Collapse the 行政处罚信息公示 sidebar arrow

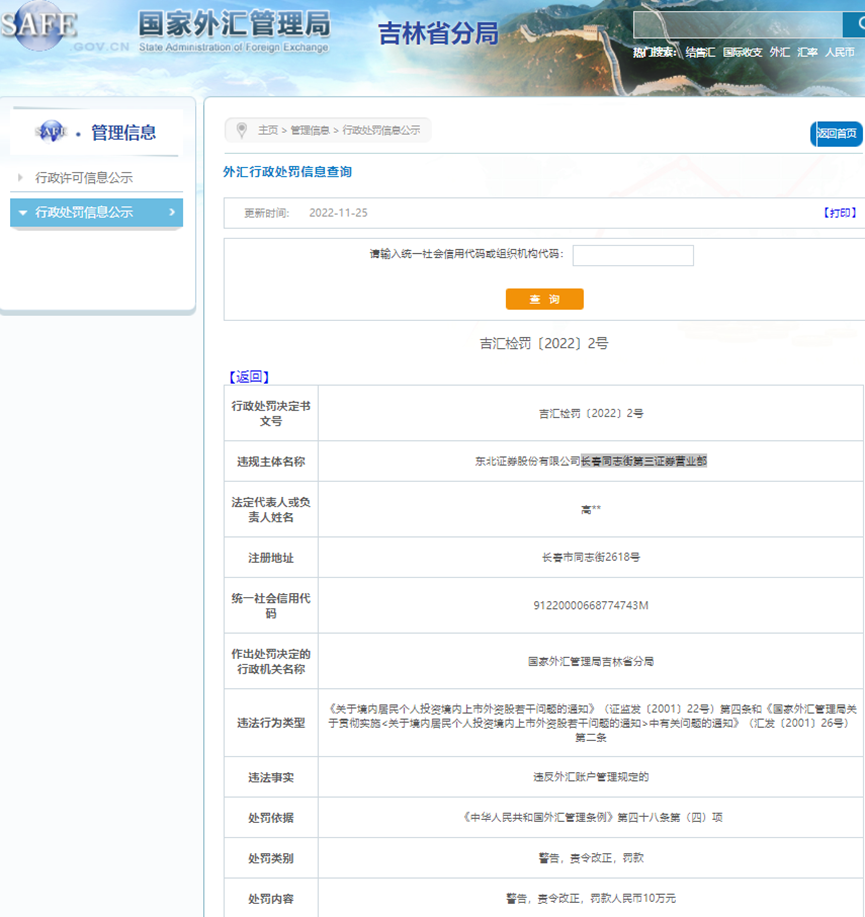pyautogui.click(x=23, y=212)
